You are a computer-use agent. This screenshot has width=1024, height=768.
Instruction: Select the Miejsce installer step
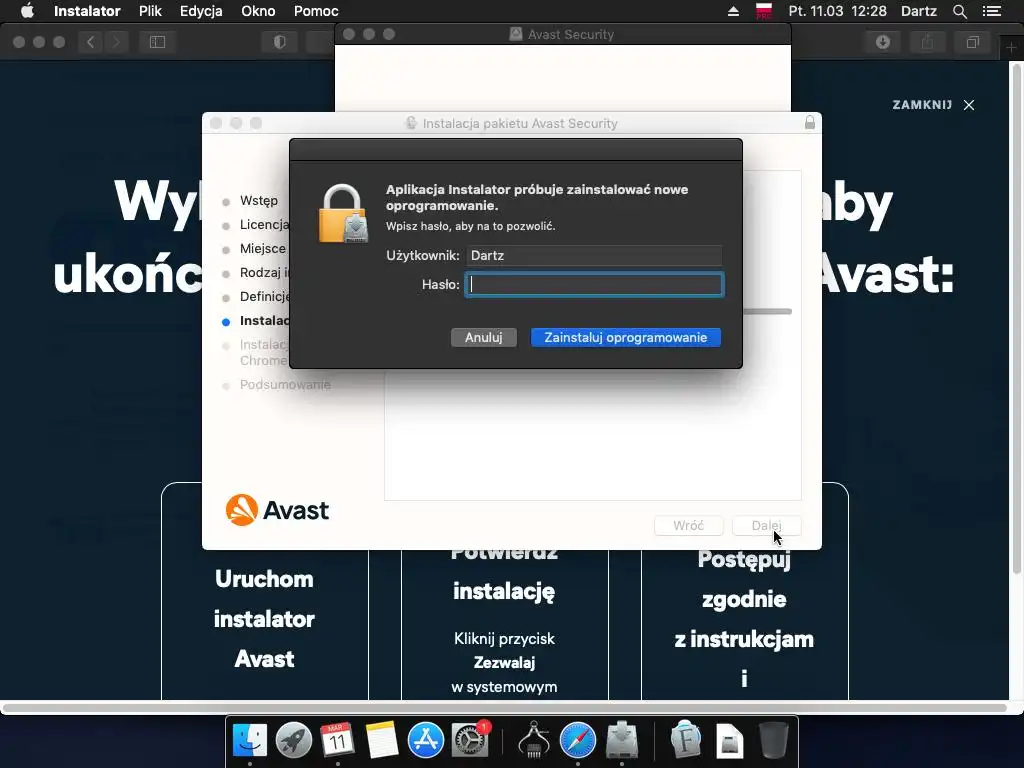pos(263,249)
